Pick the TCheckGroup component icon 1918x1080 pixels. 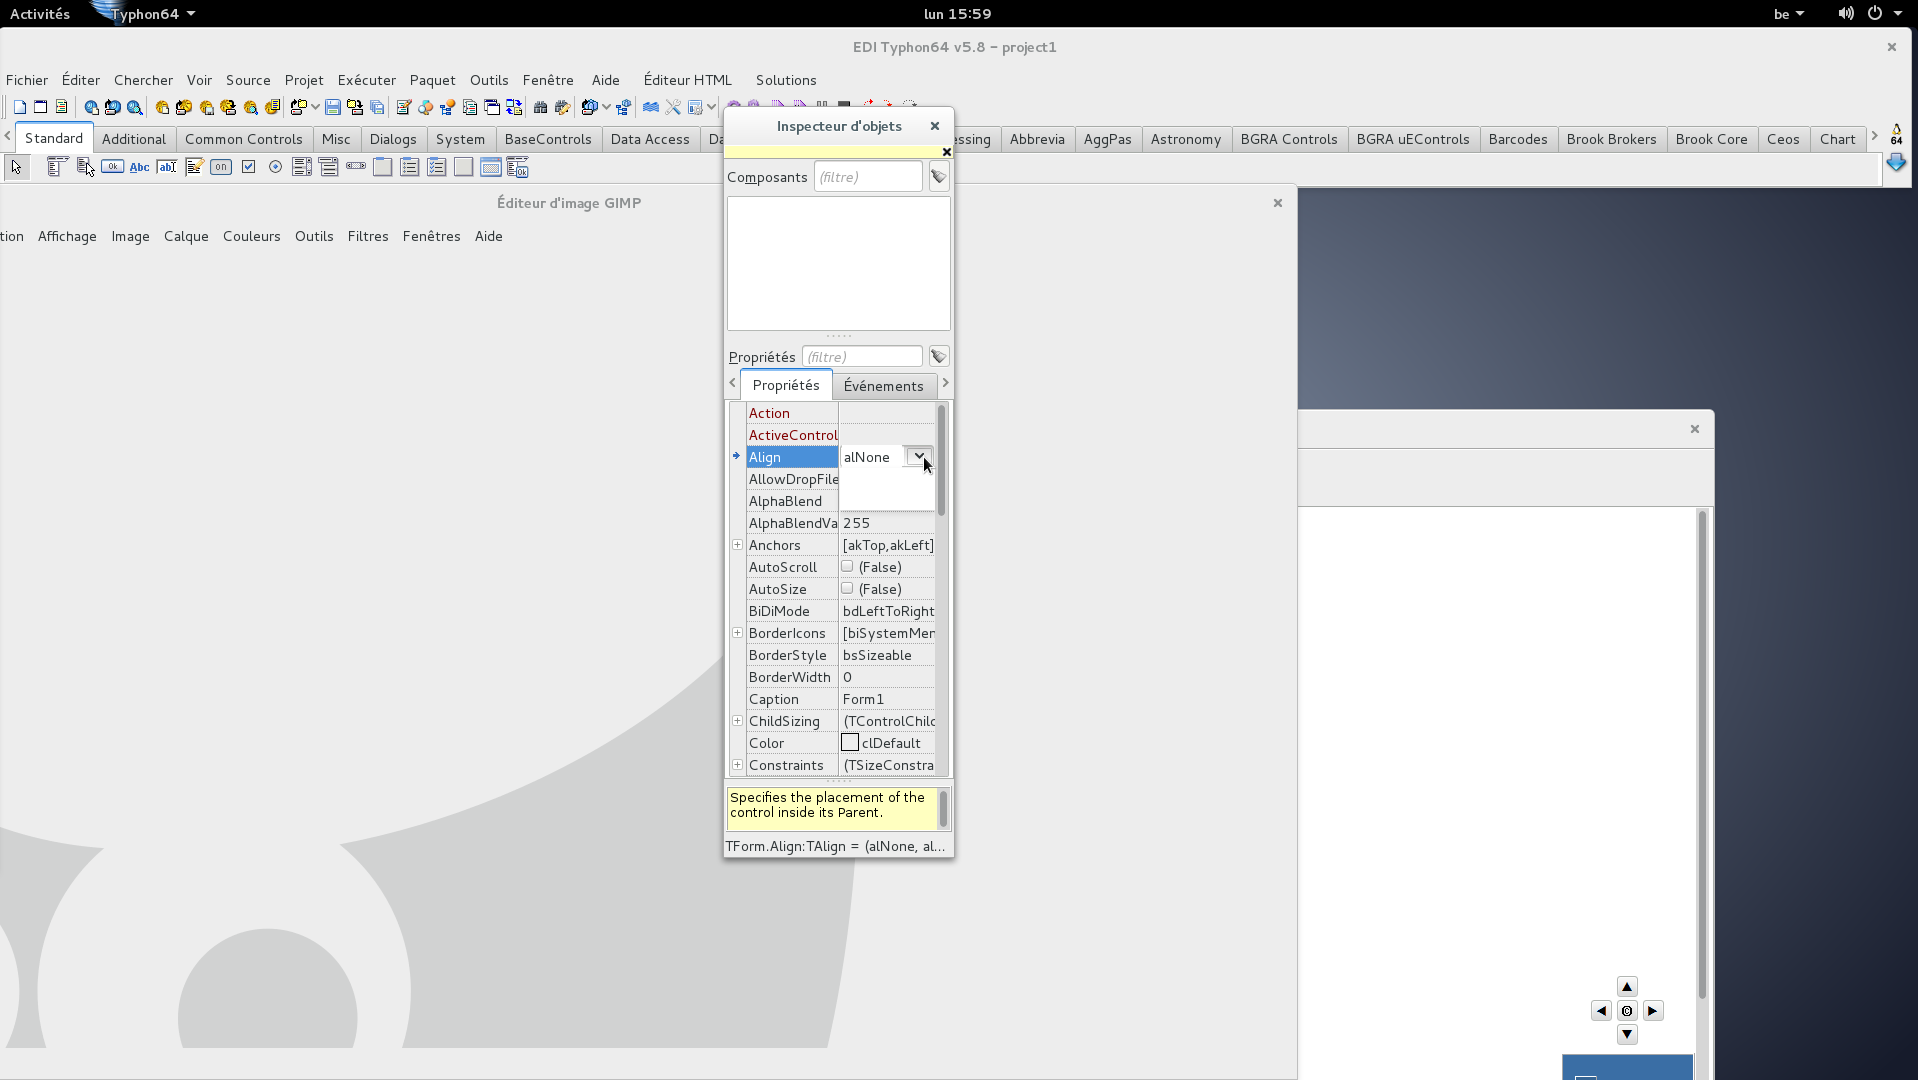click(x=437, y=167)
